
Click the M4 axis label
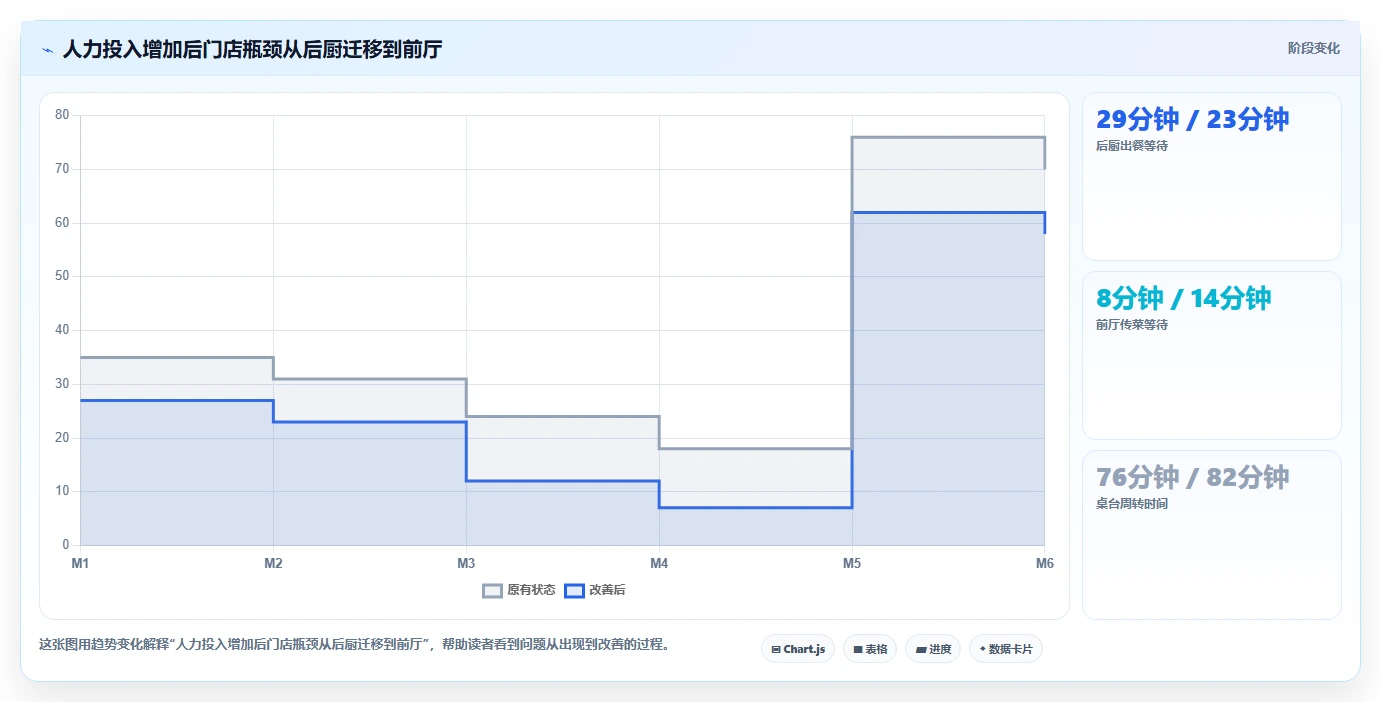click(659, 563)
